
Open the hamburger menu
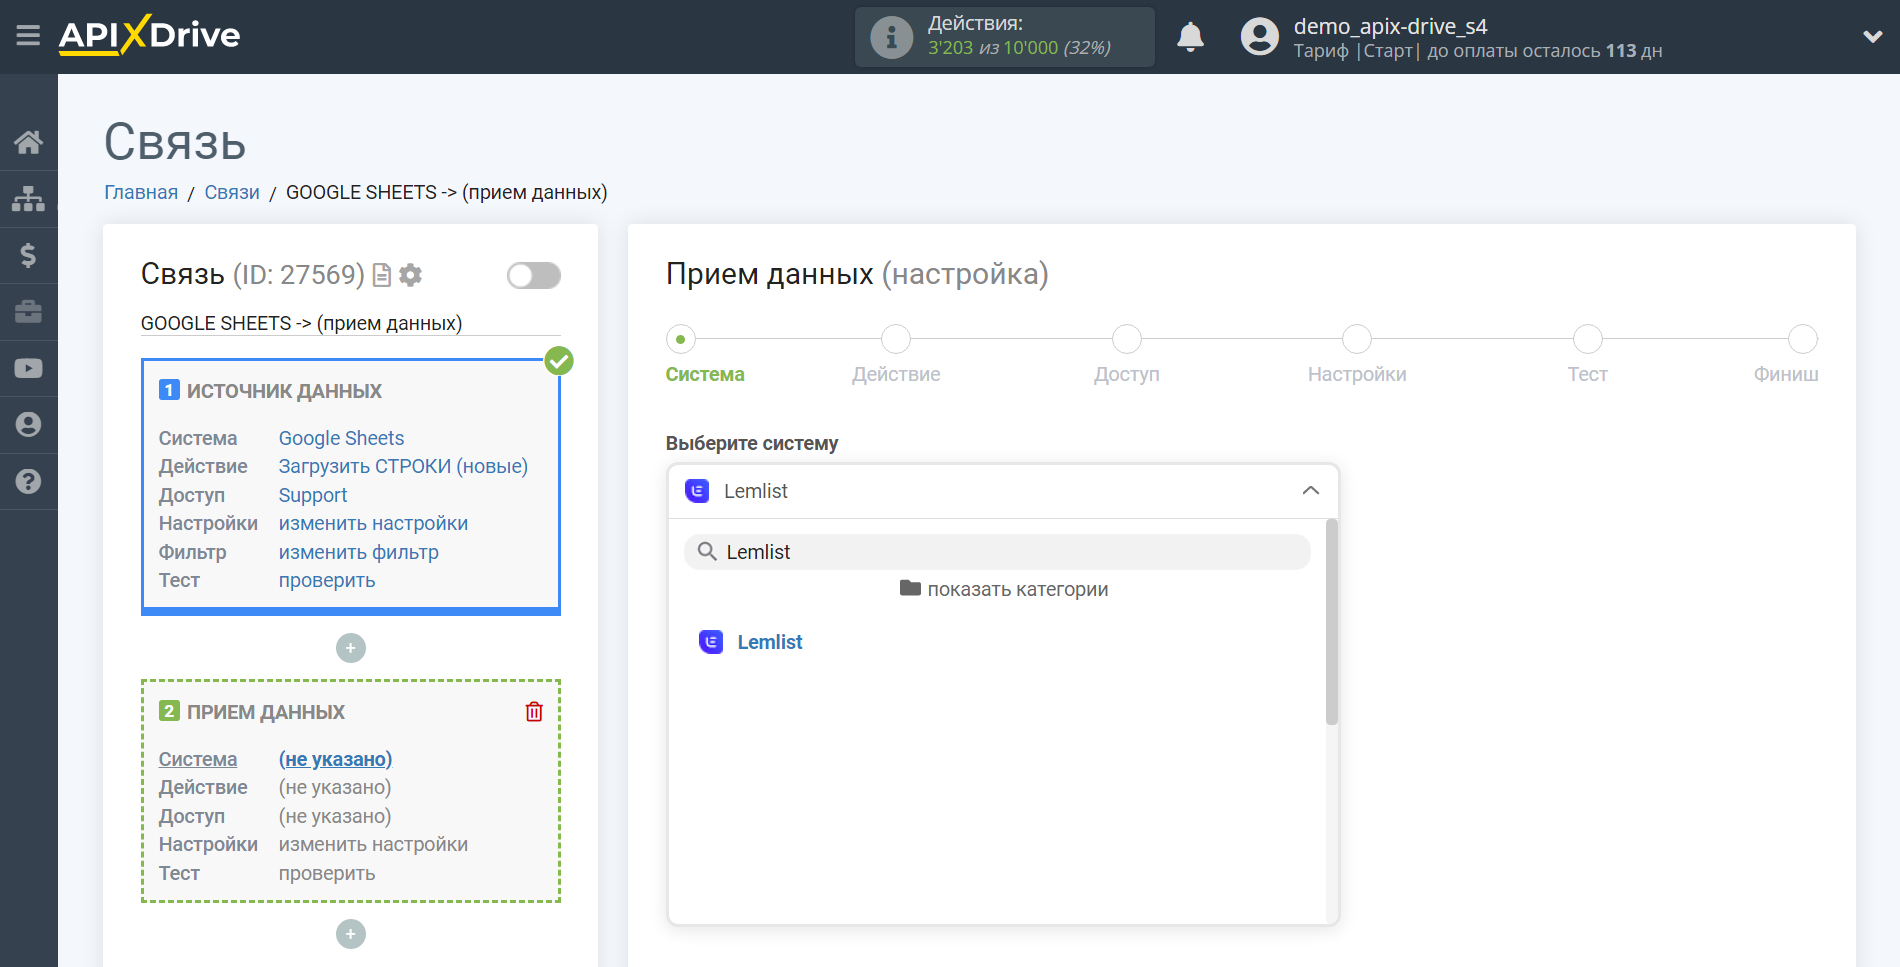click(28, 36)
